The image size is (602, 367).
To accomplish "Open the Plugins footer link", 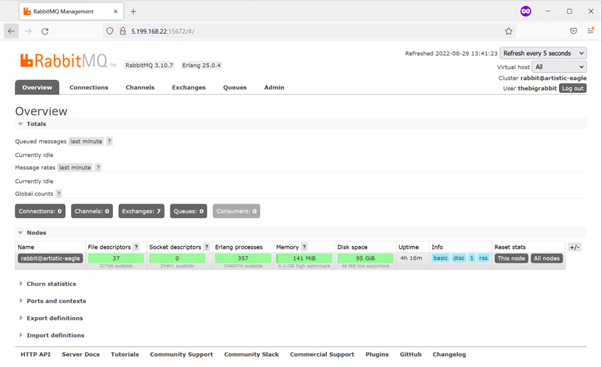I will pos(377,354).
